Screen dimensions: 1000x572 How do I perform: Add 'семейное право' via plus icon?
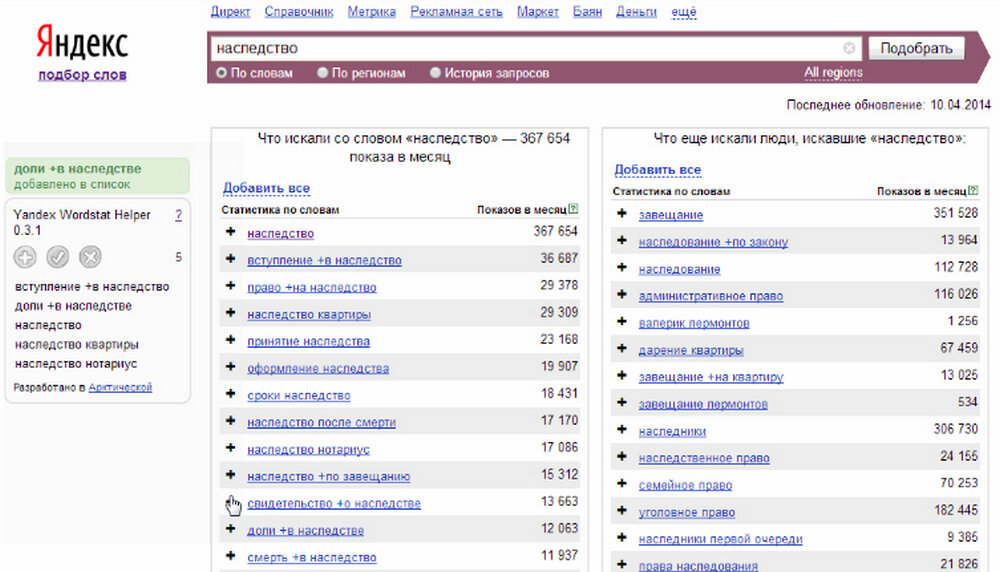pyautogui.click(x=622, y=483)
